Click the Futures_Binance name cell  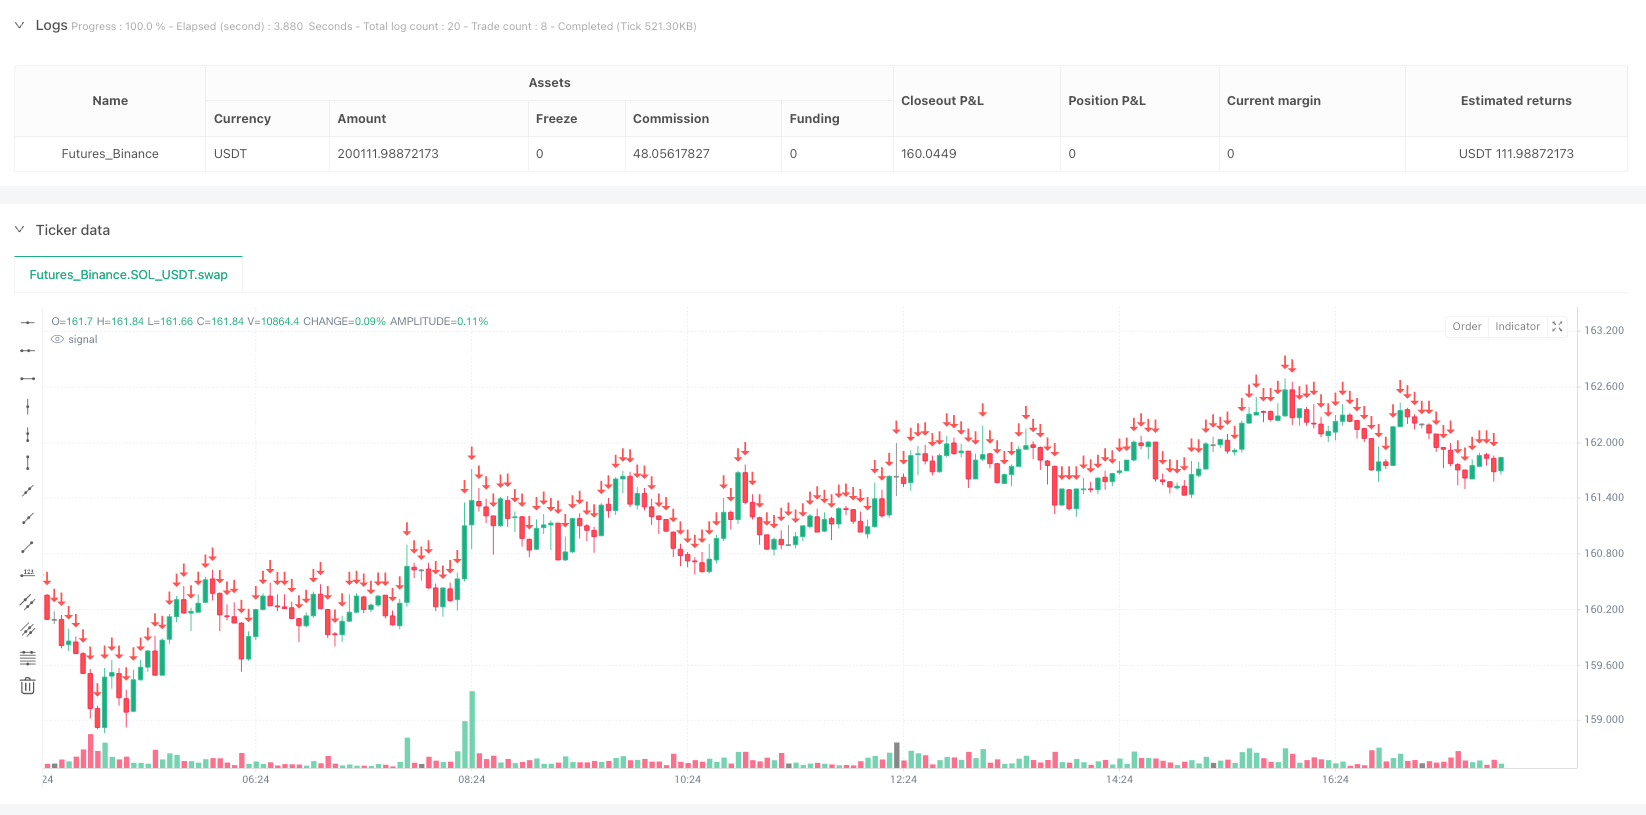coord(110,154)
